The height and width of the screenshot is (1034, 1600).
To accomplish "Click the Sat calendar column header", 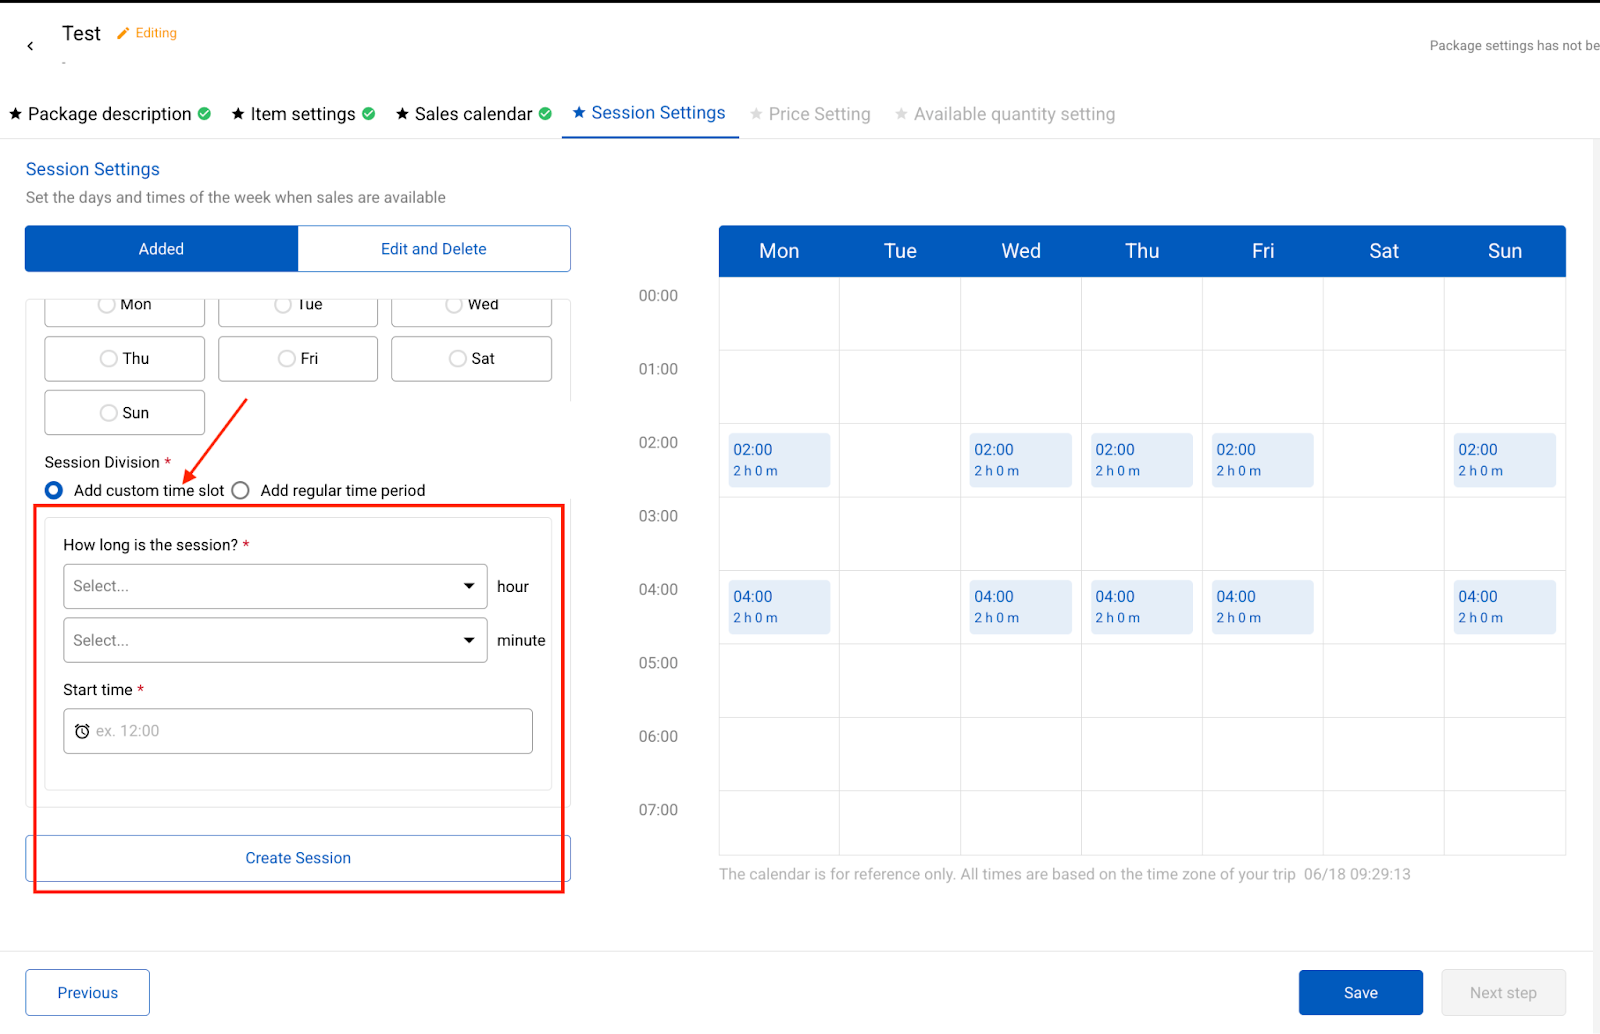I will point(1384,251).
